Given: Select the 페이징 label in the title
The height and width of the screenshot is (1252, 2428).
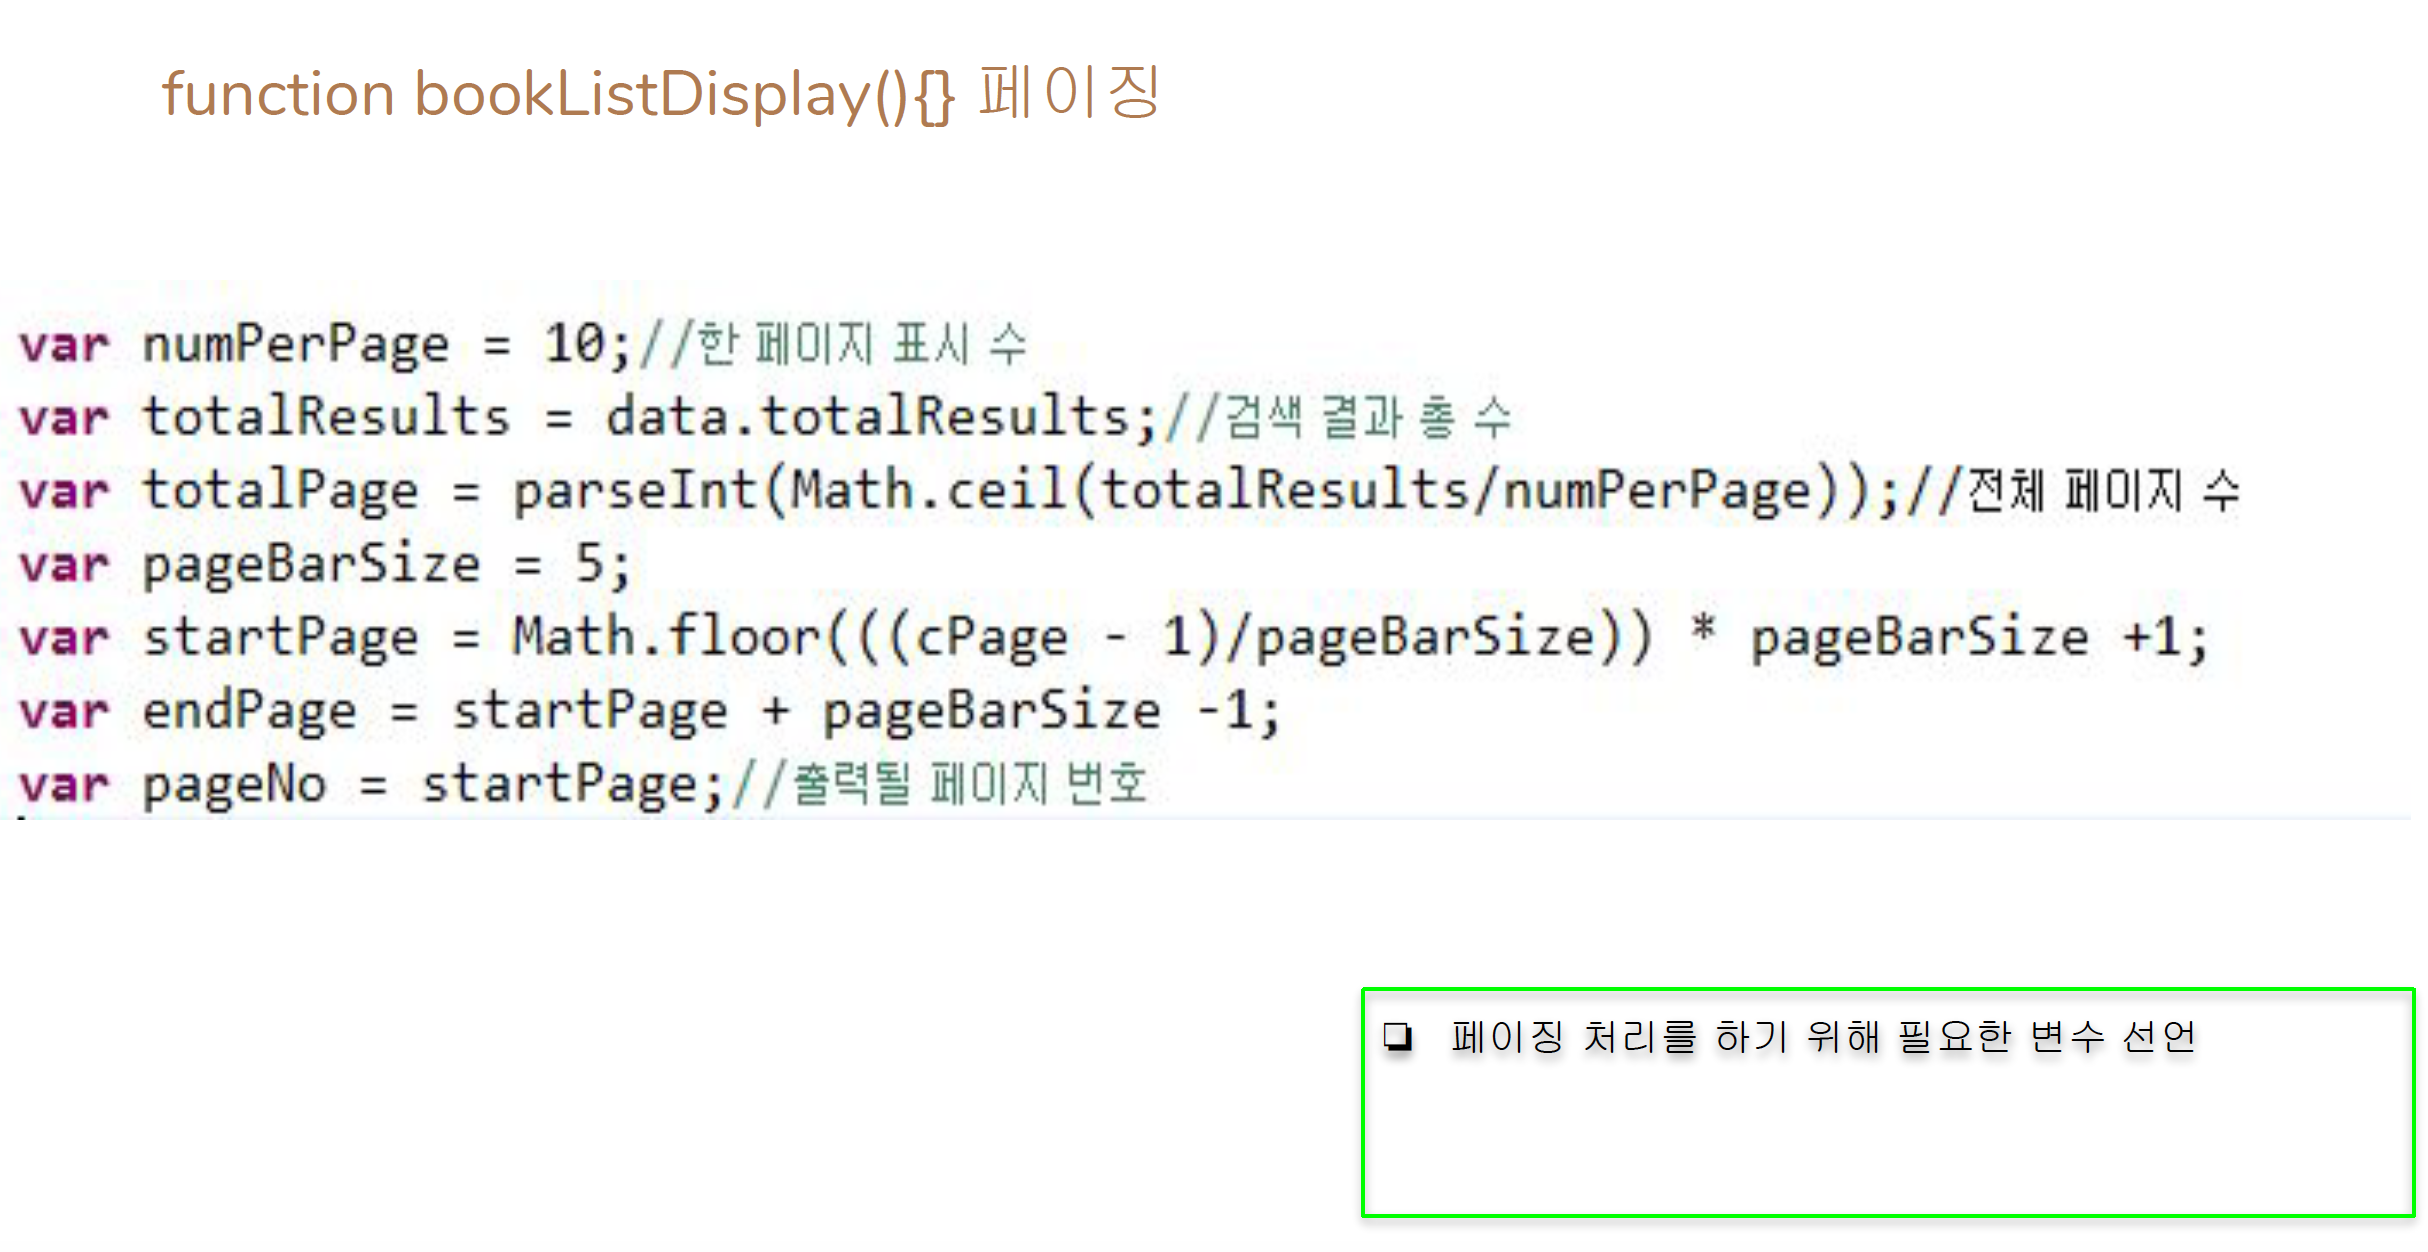Looking at the screenshot, I should [x=1070, y=95].
